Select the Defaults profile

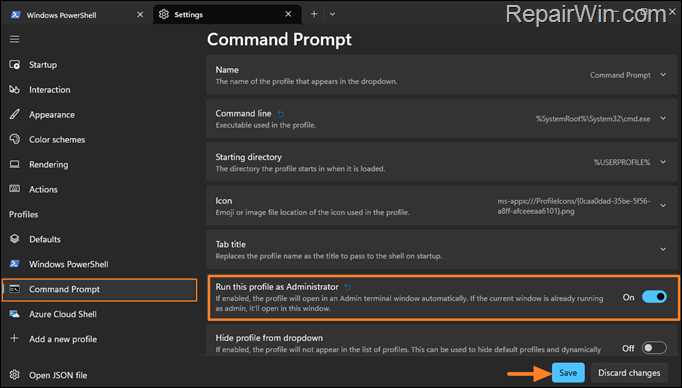point(99,239)
